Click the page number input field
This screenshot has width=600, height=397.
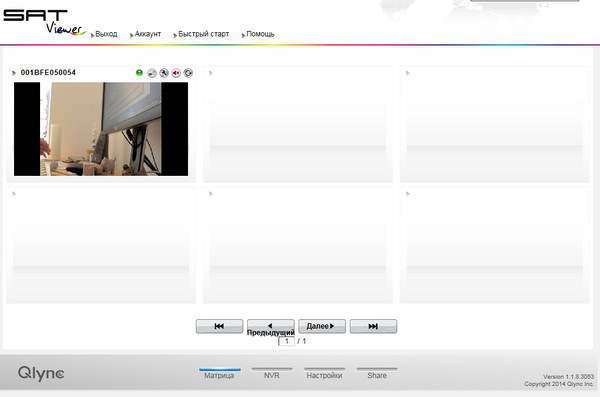point(286,341)
